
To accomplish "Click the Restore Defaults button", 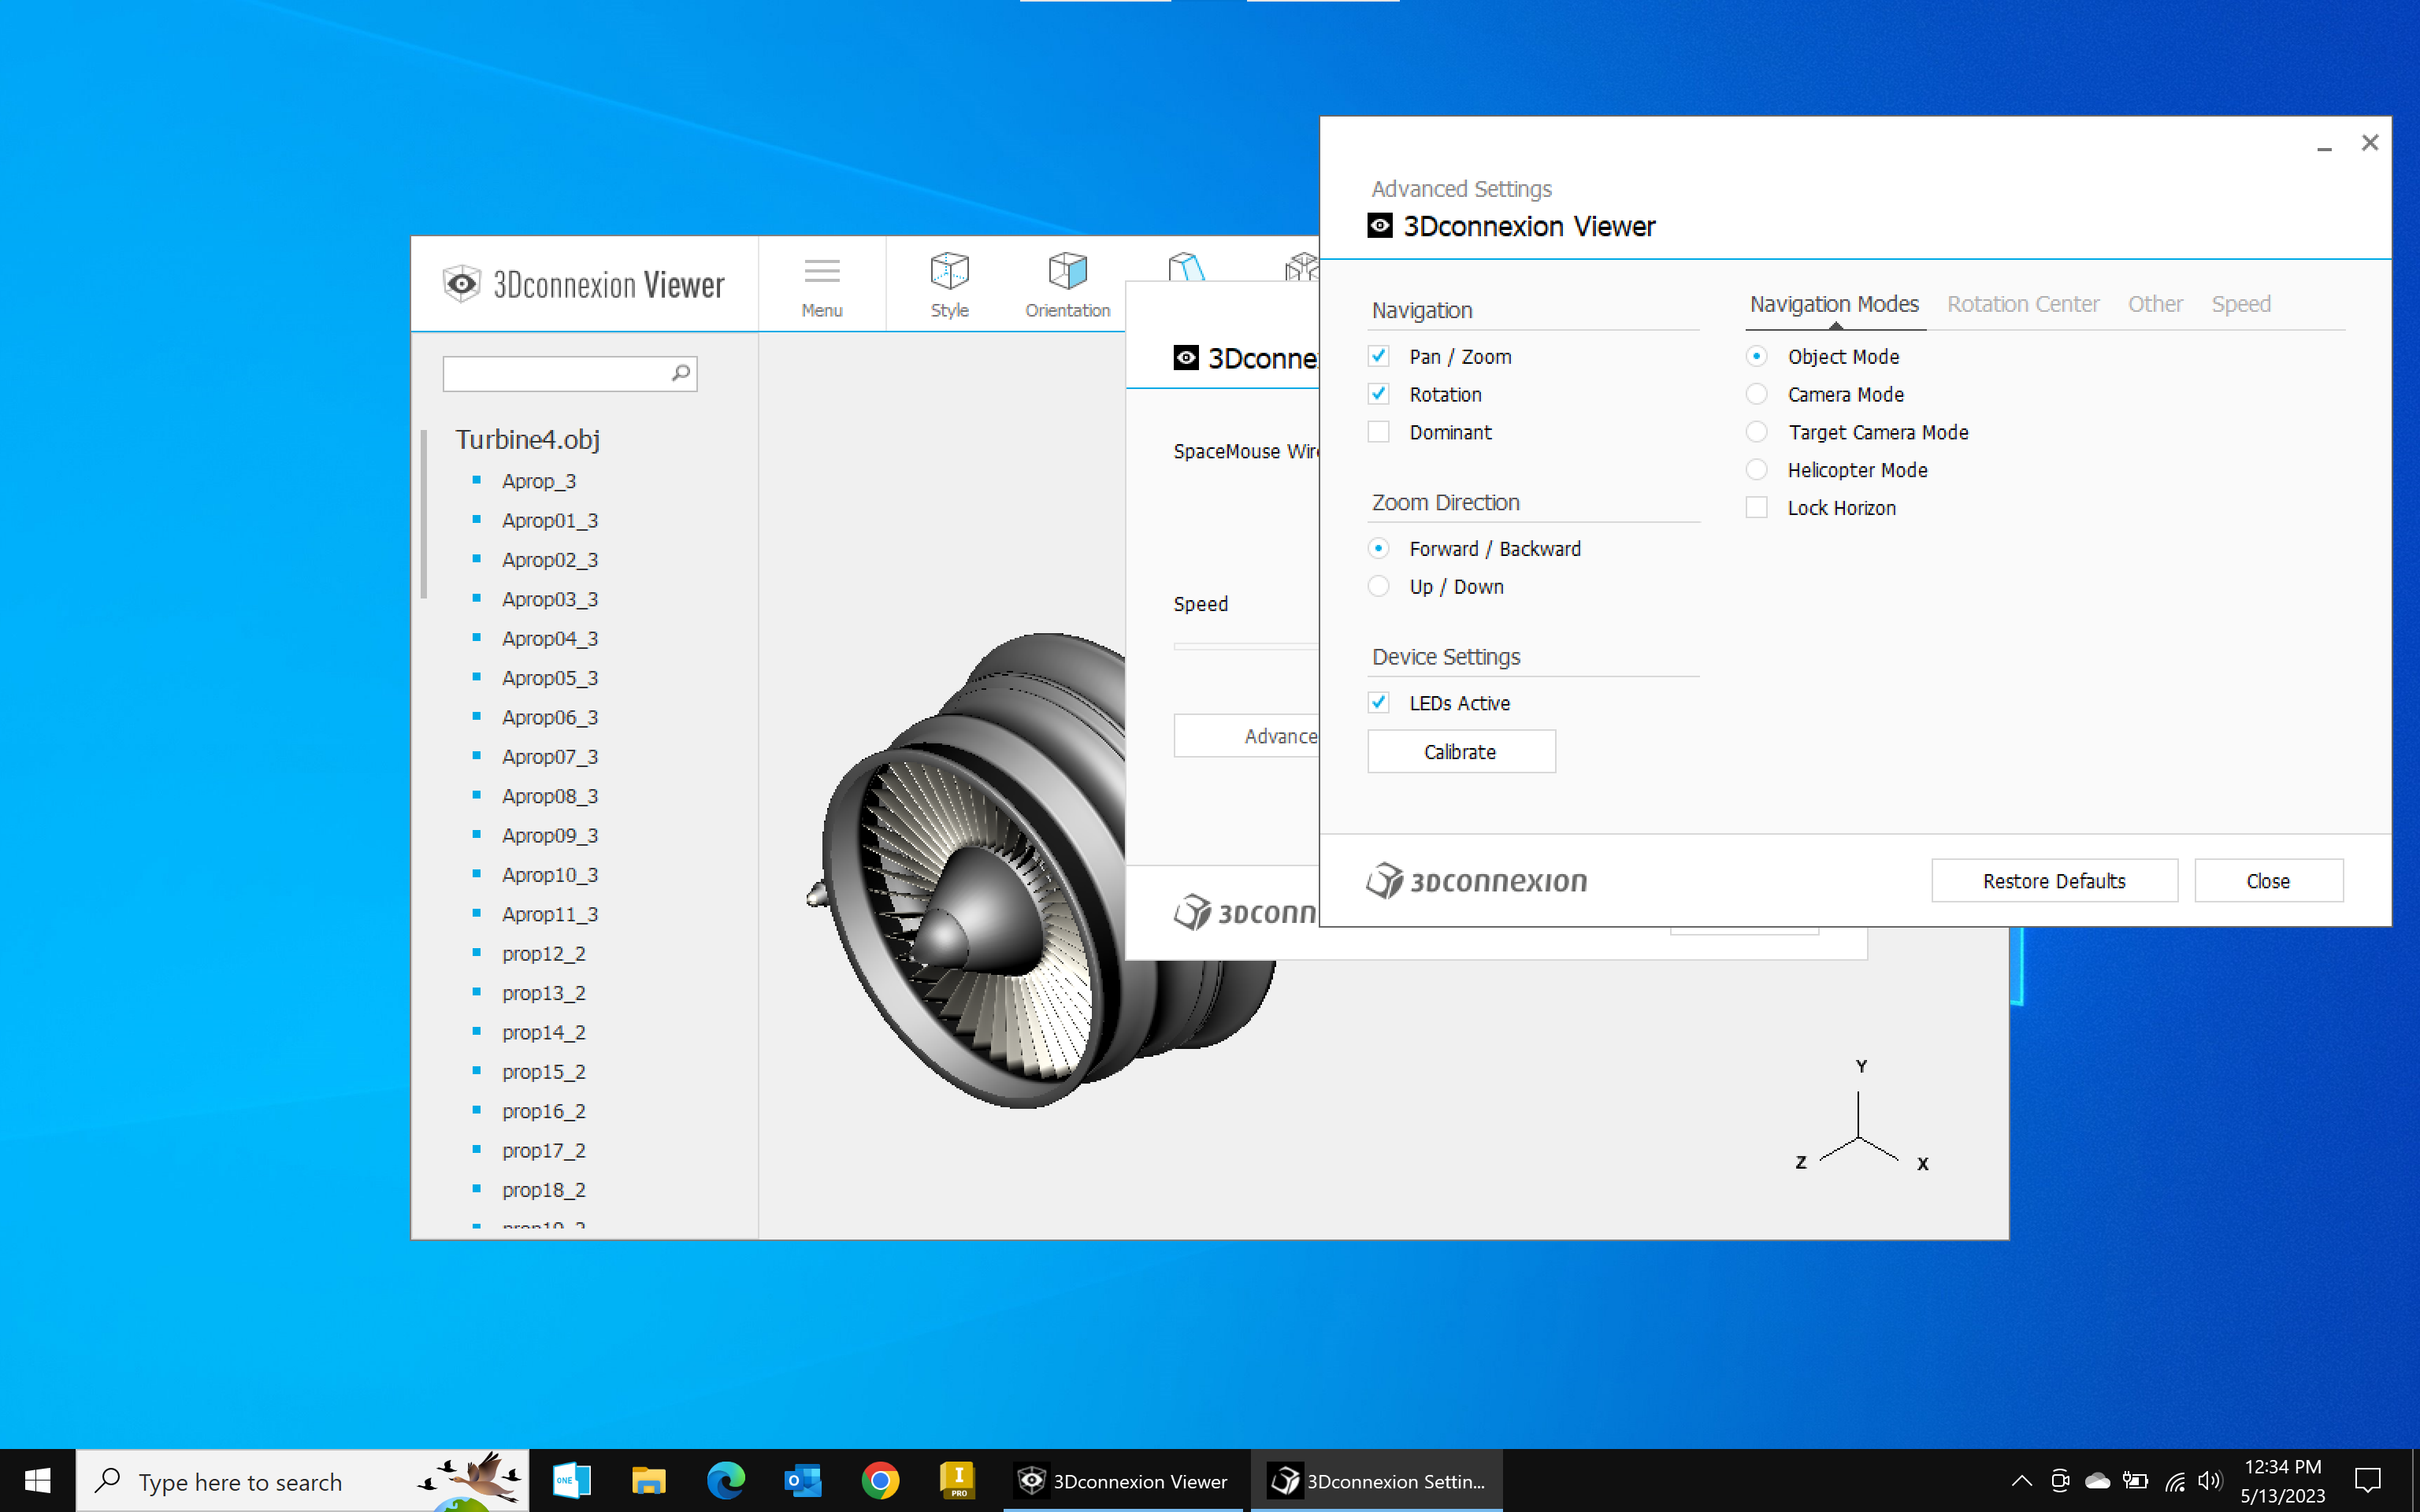I will coord(2054,881).
